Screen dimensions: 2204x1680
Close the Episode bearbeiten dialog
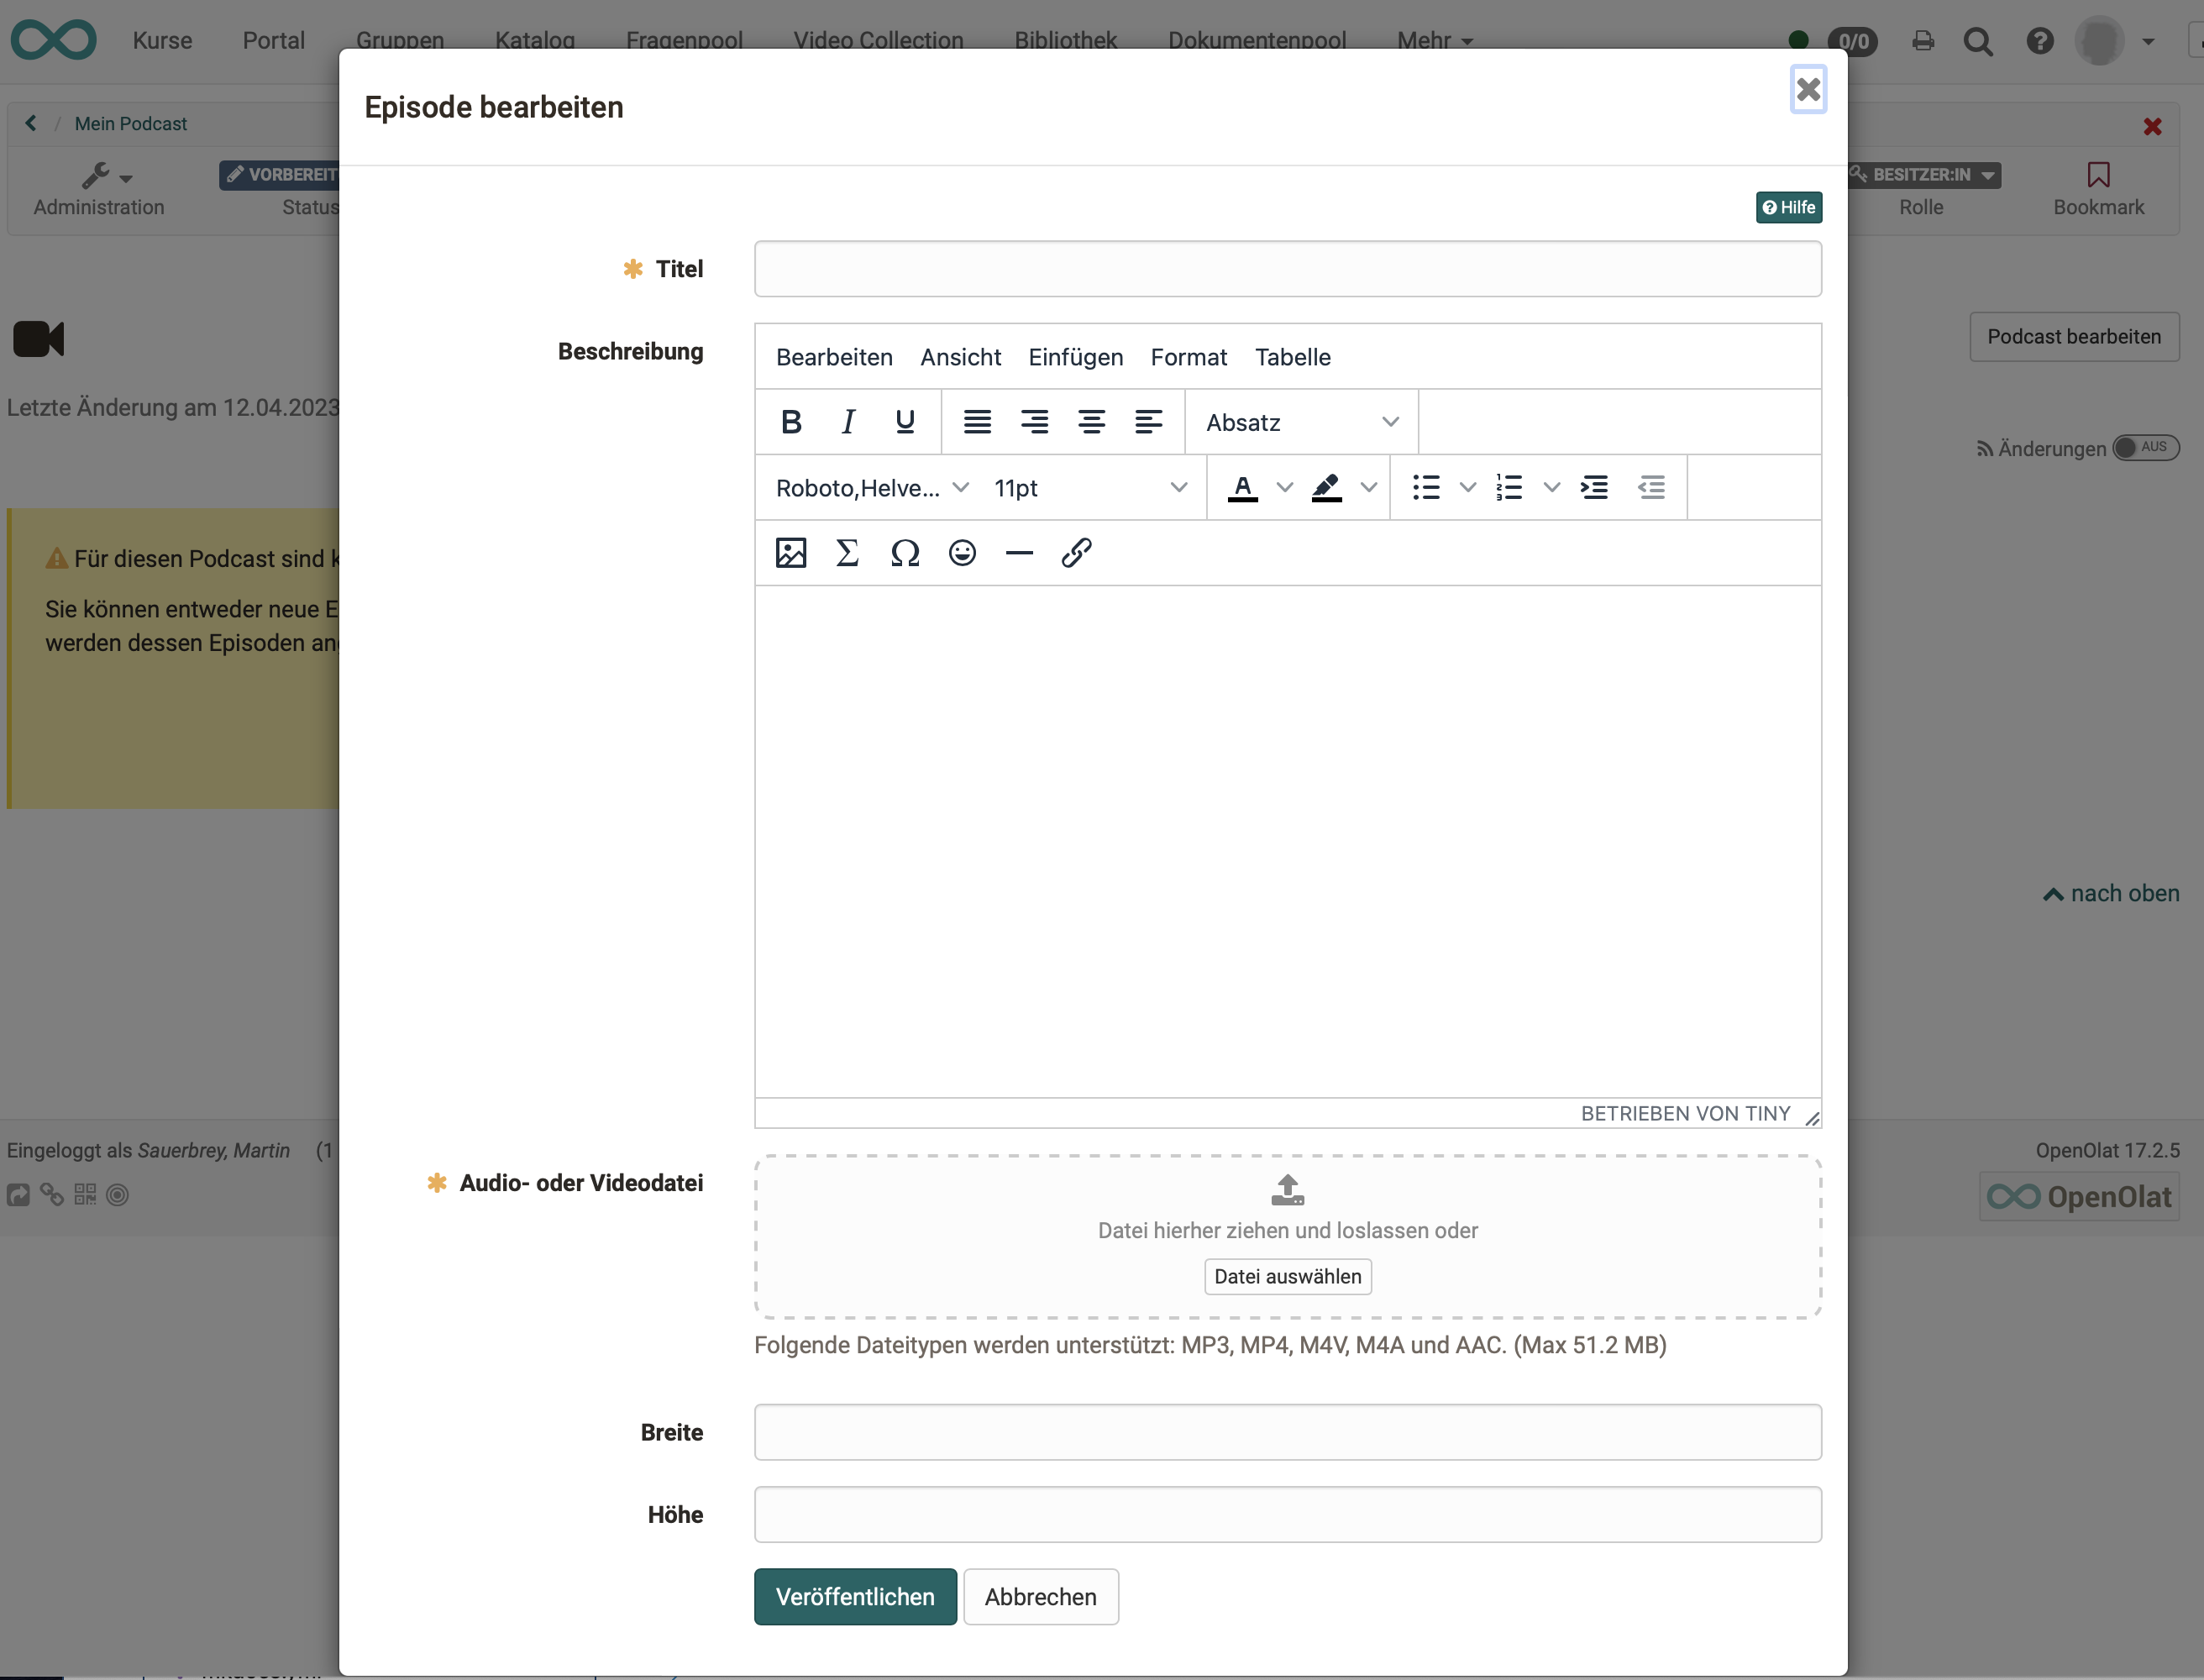click(1808, 90)
